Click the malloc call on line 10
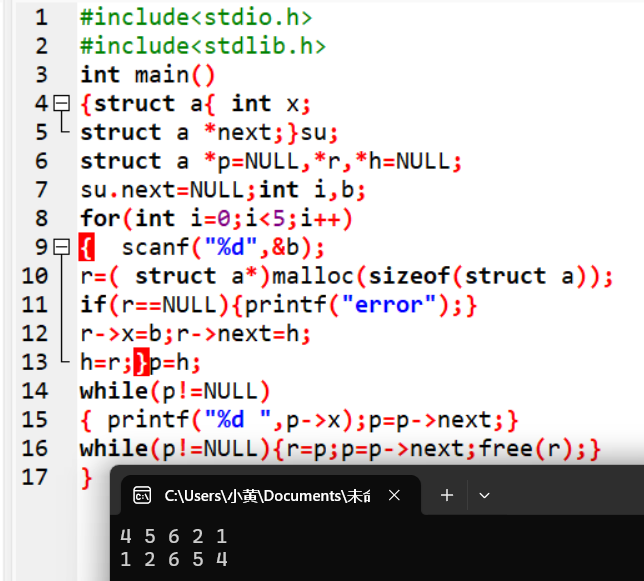 click(443, 276)
